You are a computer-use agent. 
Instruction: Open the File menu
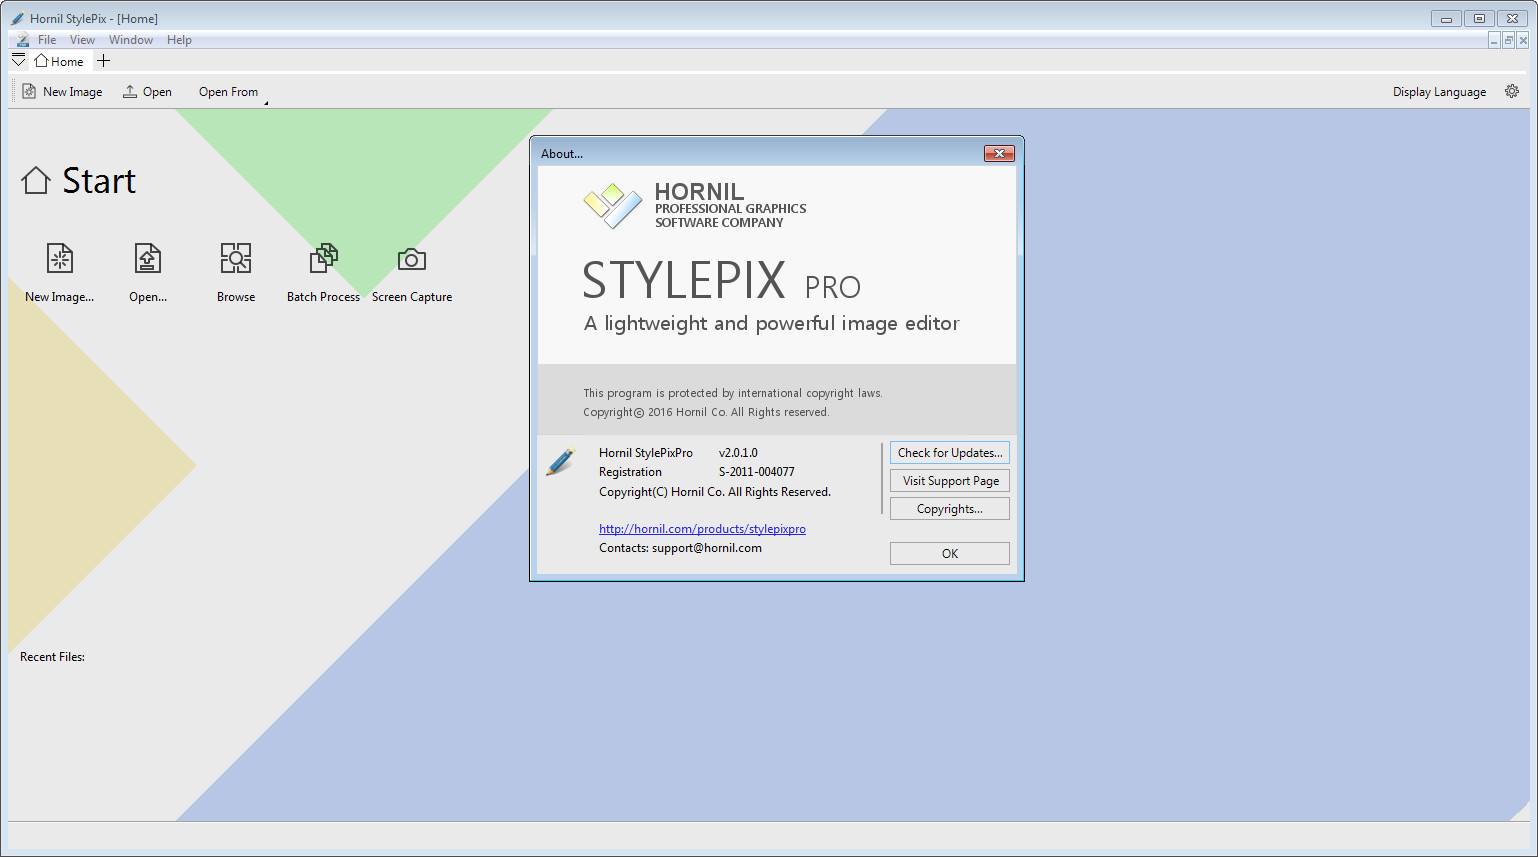point(47,40)
